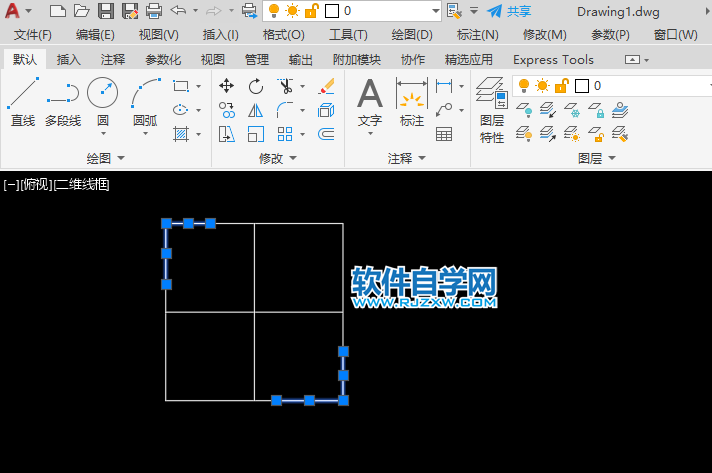
Task: Click the Erase tool icon
Action: click(326, 86)
